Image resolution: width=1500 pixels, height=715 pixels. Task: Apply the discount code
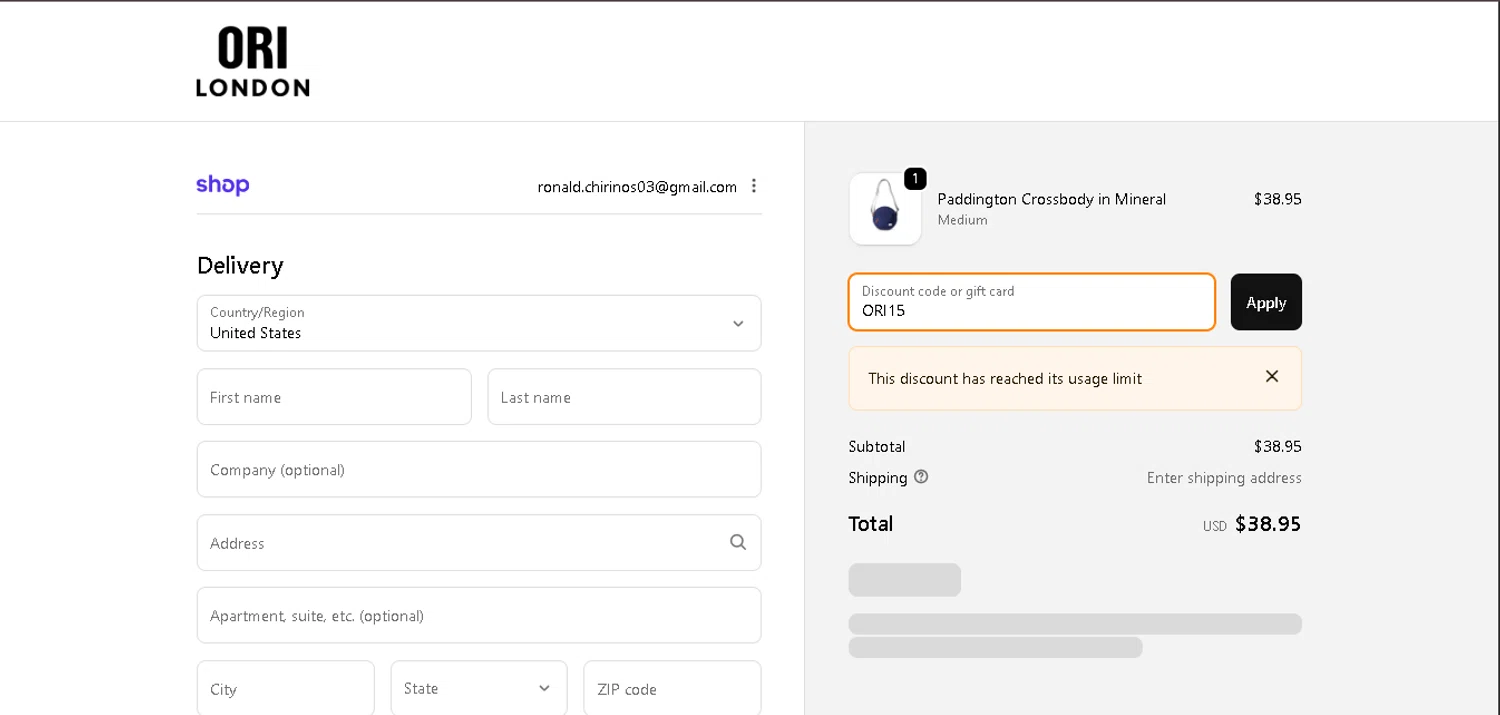pyautogui.click(x=1266, y=302)
